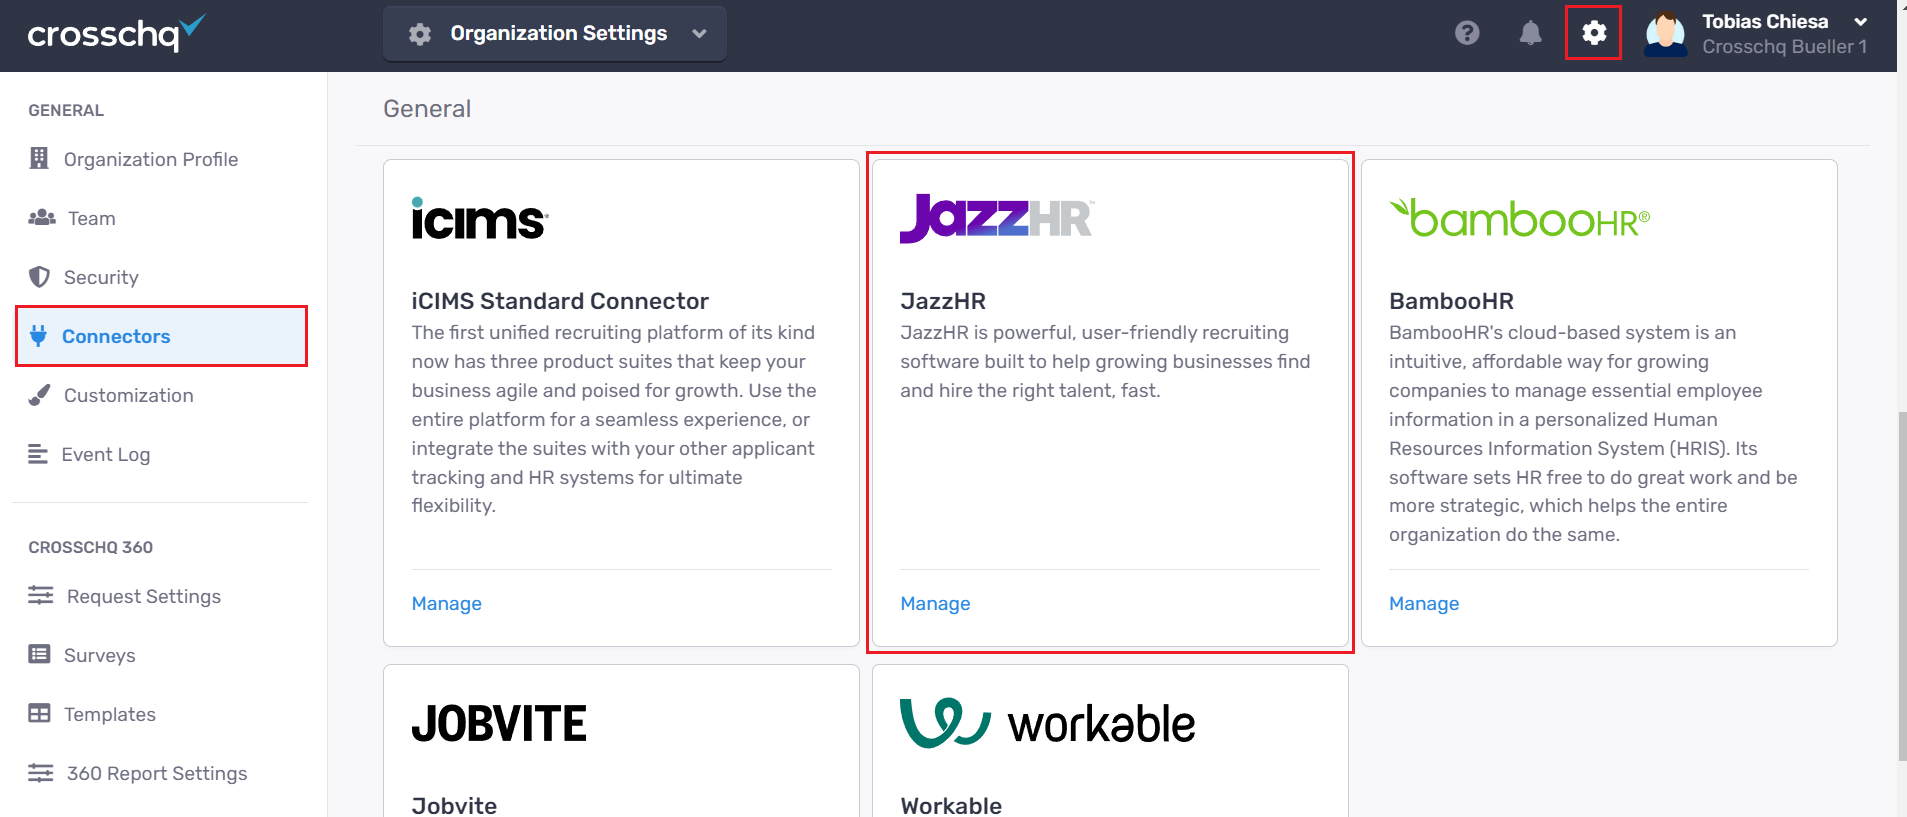Viewport: 1907px width, 817px height.
Task: Select the iCIMS Standard Connector title
Action: point(560,301)
